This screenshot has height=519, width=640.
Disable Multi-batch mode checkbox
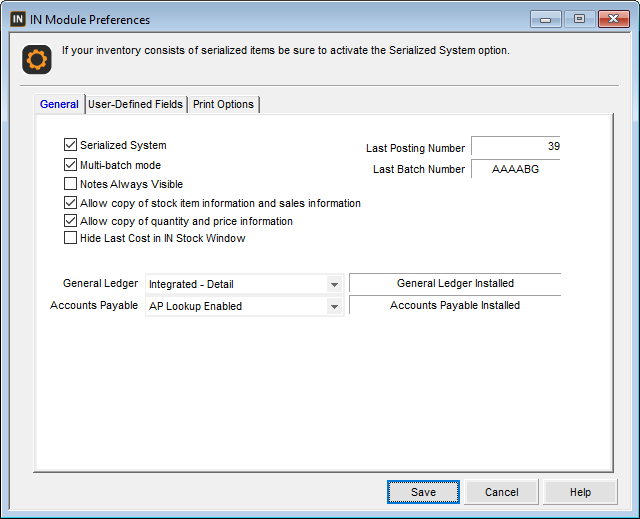tap(71, 165)
